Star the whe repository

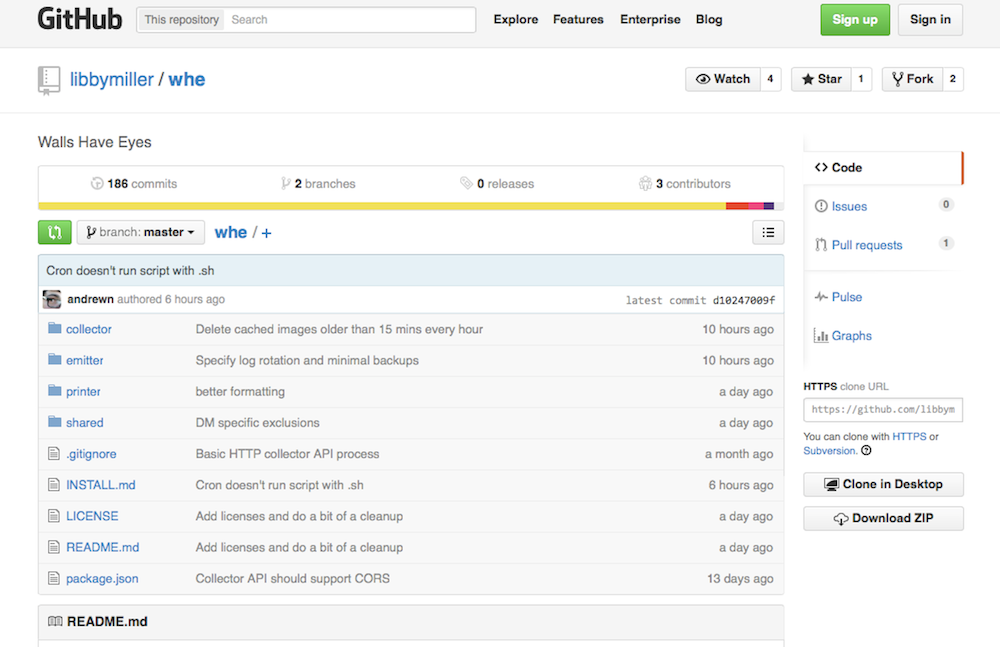click(x=821, y=79)
